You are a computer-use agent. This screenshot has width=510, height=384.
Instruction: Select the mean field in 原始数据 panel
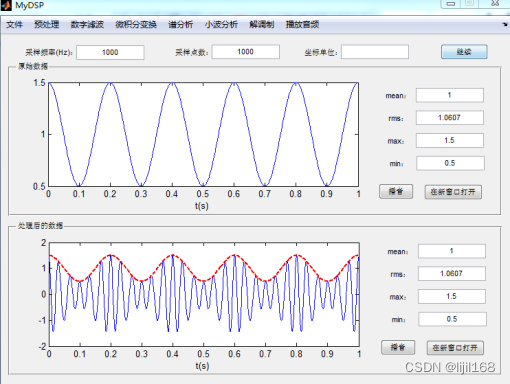point(450,95)
